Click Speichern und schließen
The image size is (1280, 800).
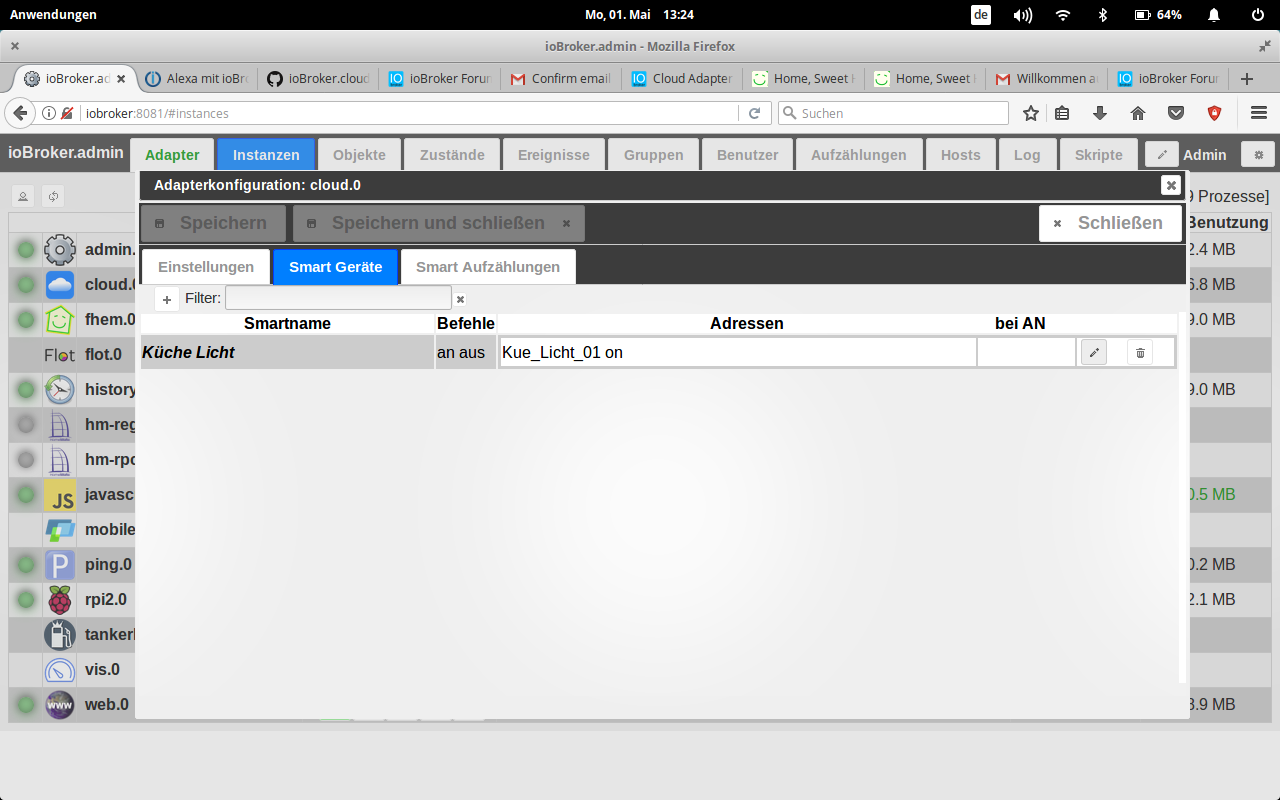tap(439, 223)
